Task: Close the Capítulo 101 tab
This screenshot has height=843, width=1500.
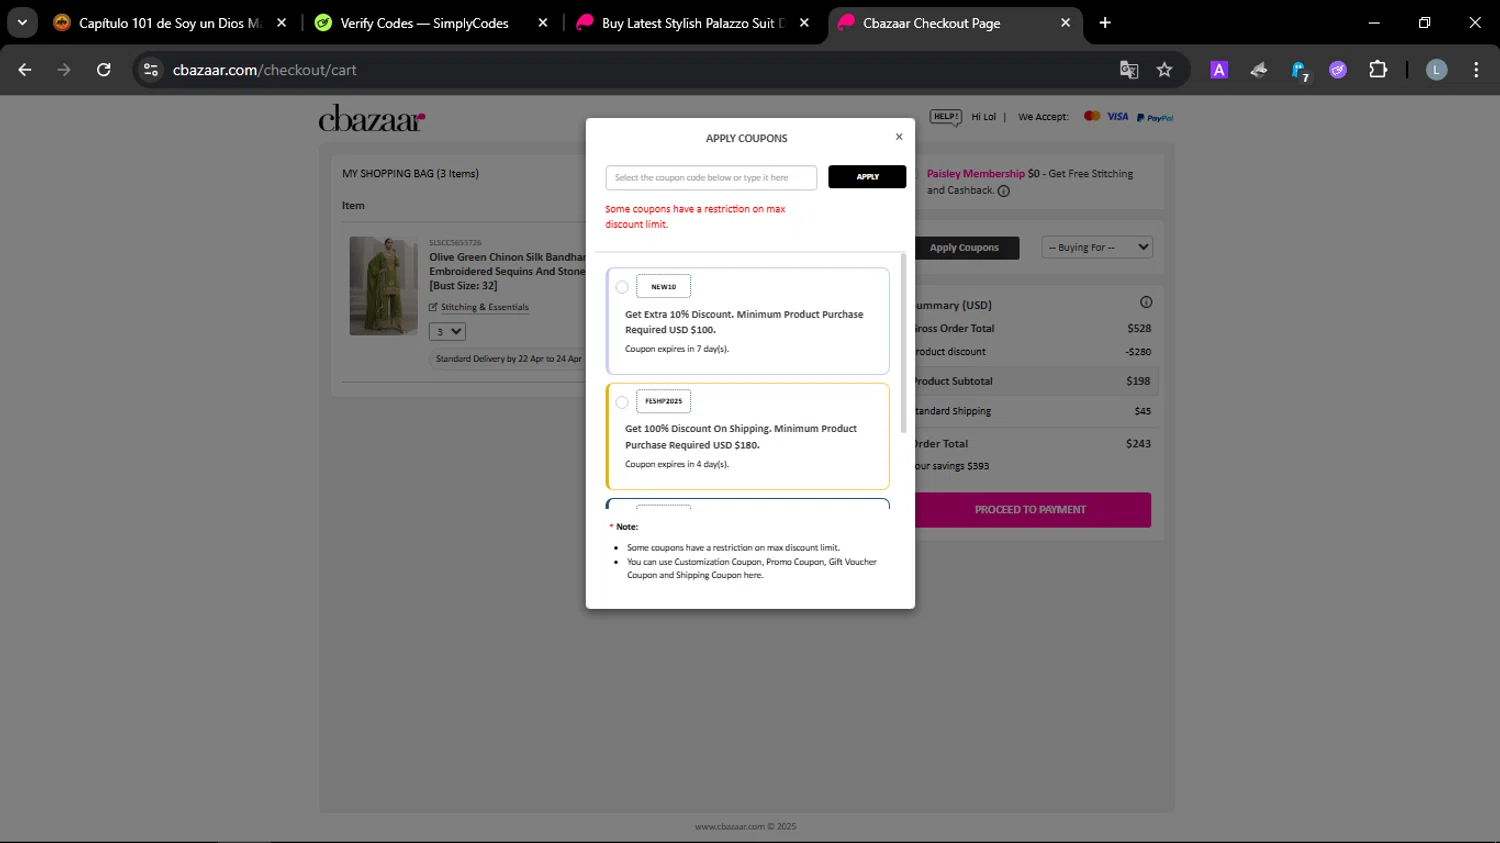Action: click(281, 22)
